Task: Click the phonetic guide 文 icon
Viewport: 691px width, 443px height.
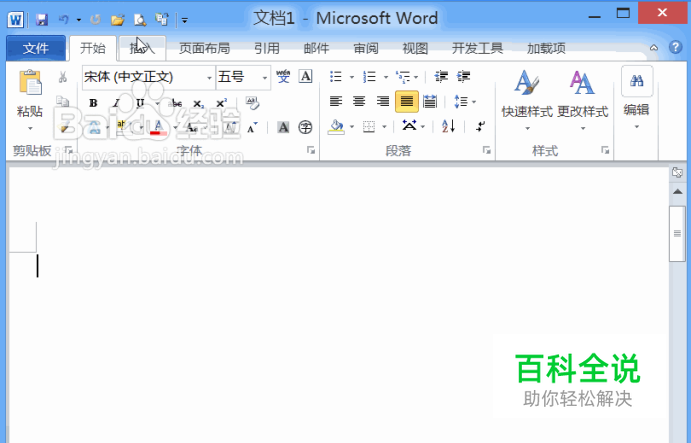Action: pyautogui.click(x=283, y=77)
